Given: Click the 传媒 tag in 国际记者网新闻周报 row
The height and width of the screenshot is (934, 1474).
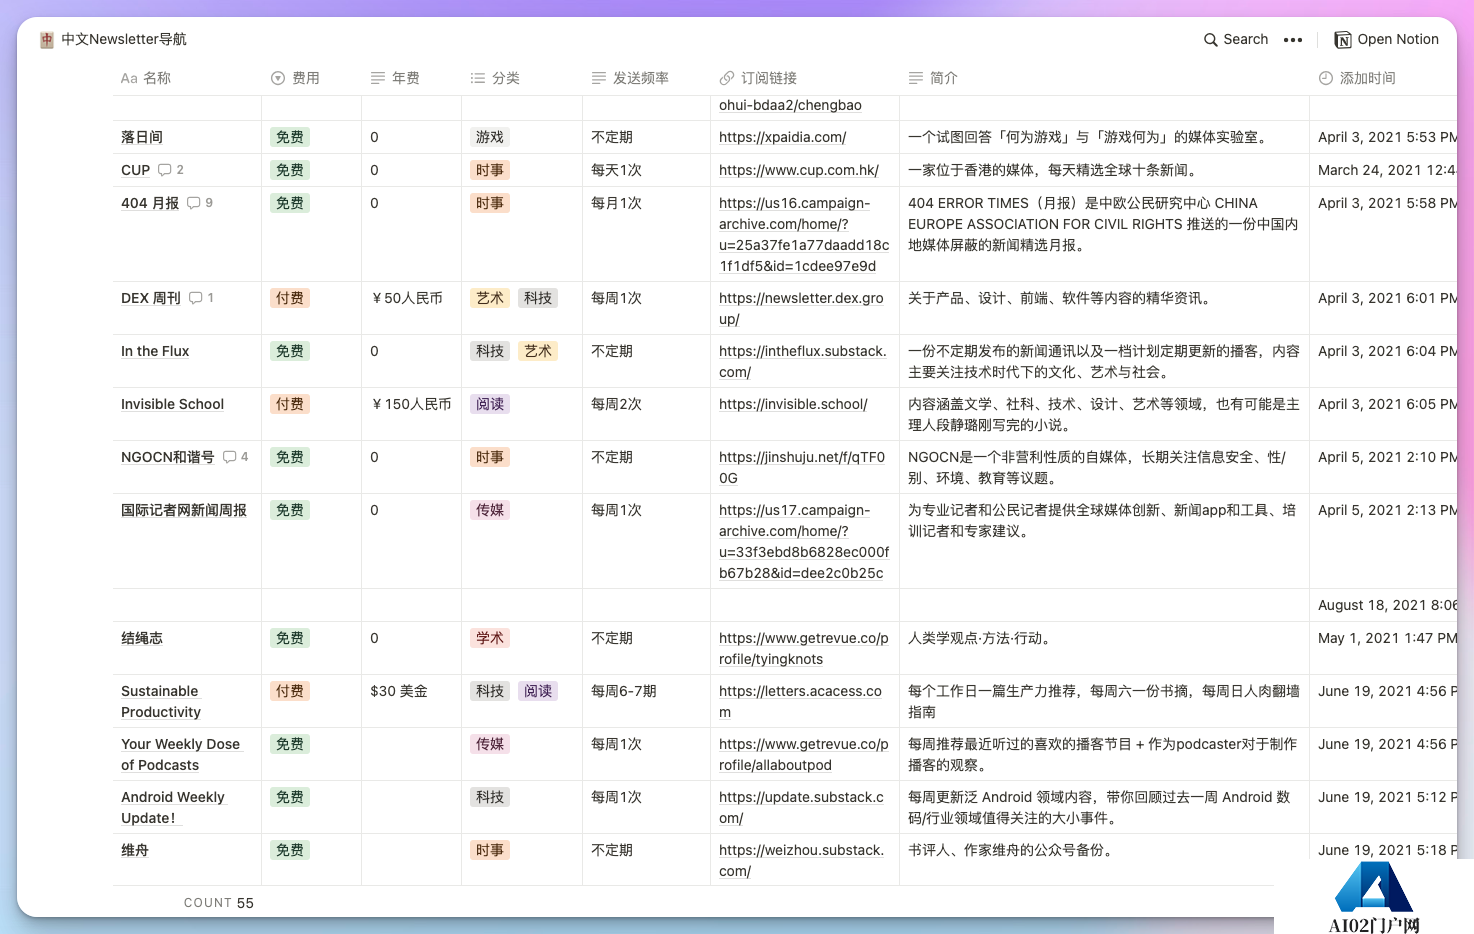Looking at the screenshot, I should coord(490,511).
